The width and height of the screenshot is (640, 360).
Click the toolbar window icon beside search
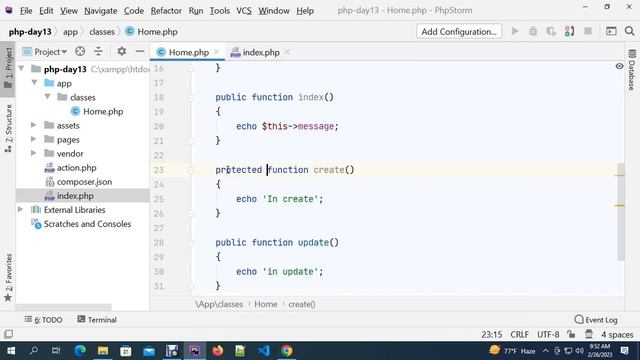611,31
